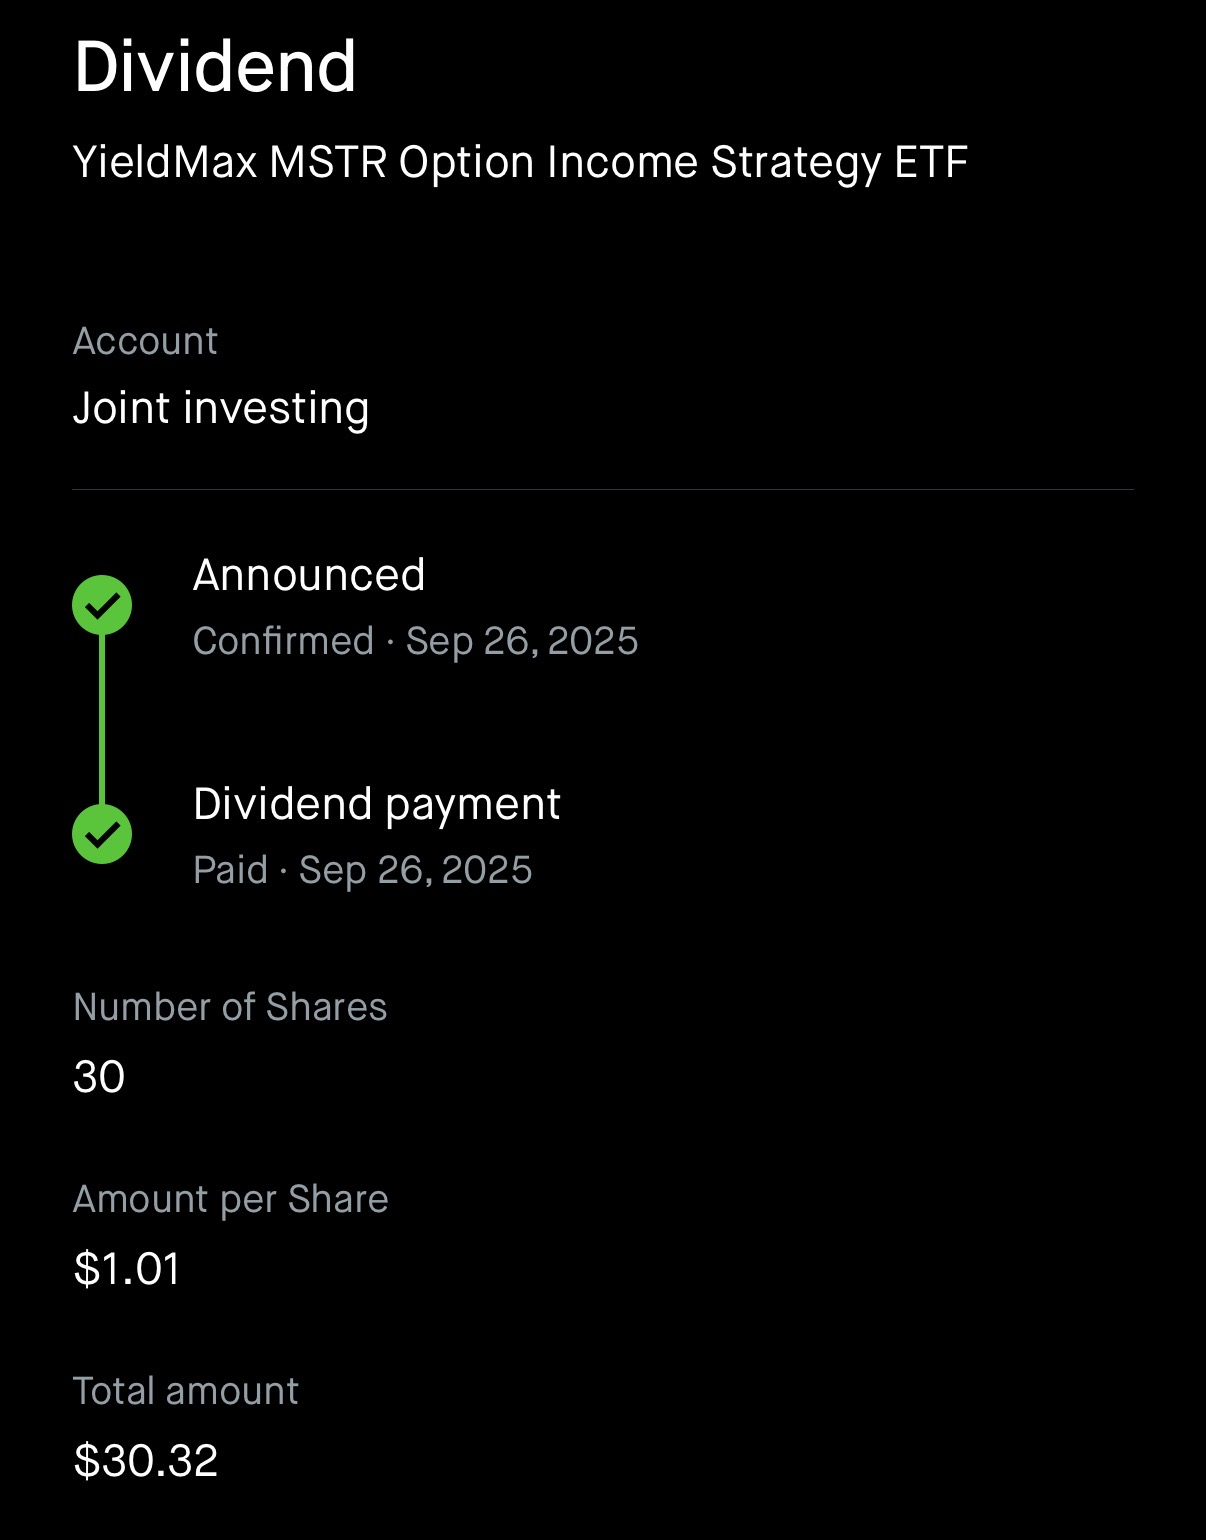Viewport: 1206px width, 1540px height.
Task: Click the green checkmark beside Announced
Action: pos(102,605)
